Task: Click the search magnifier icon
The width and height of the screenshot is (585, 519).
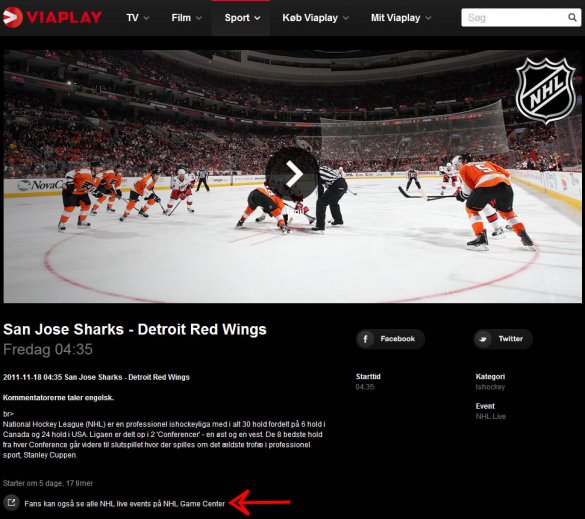Action: pos(572,18)
